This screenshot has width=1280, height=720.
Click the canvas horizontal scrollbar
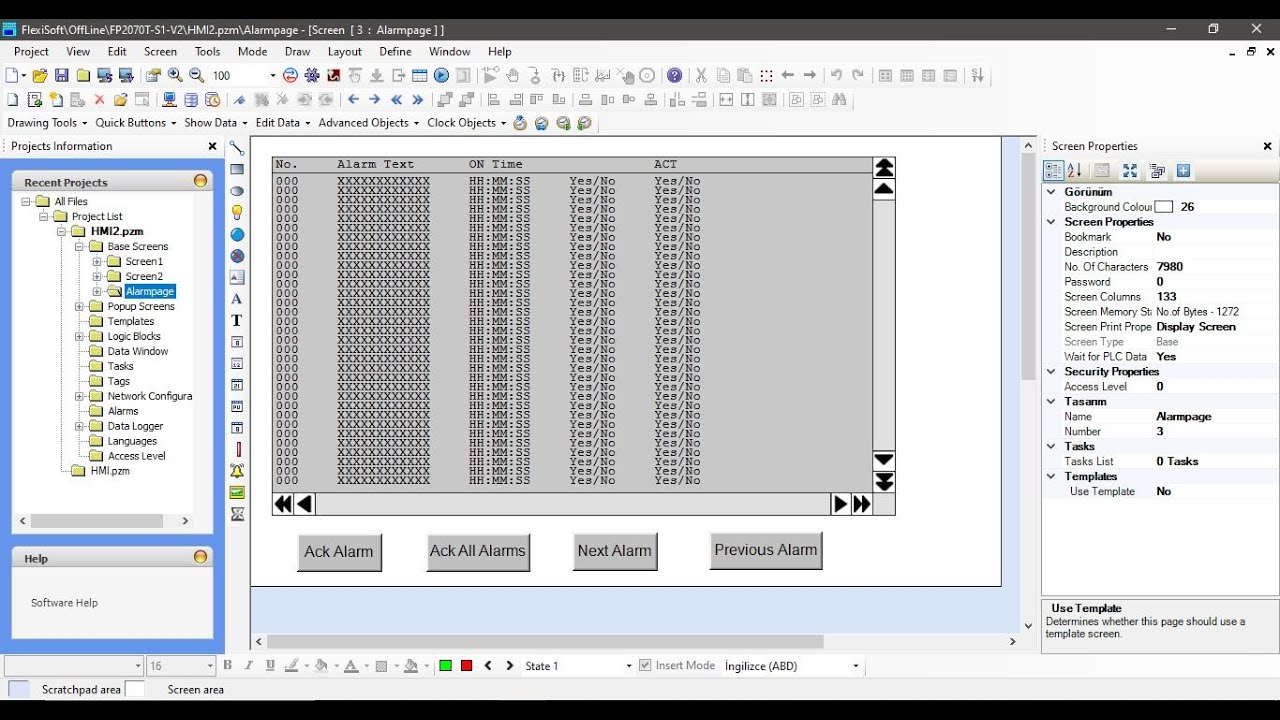click(545, 642)
